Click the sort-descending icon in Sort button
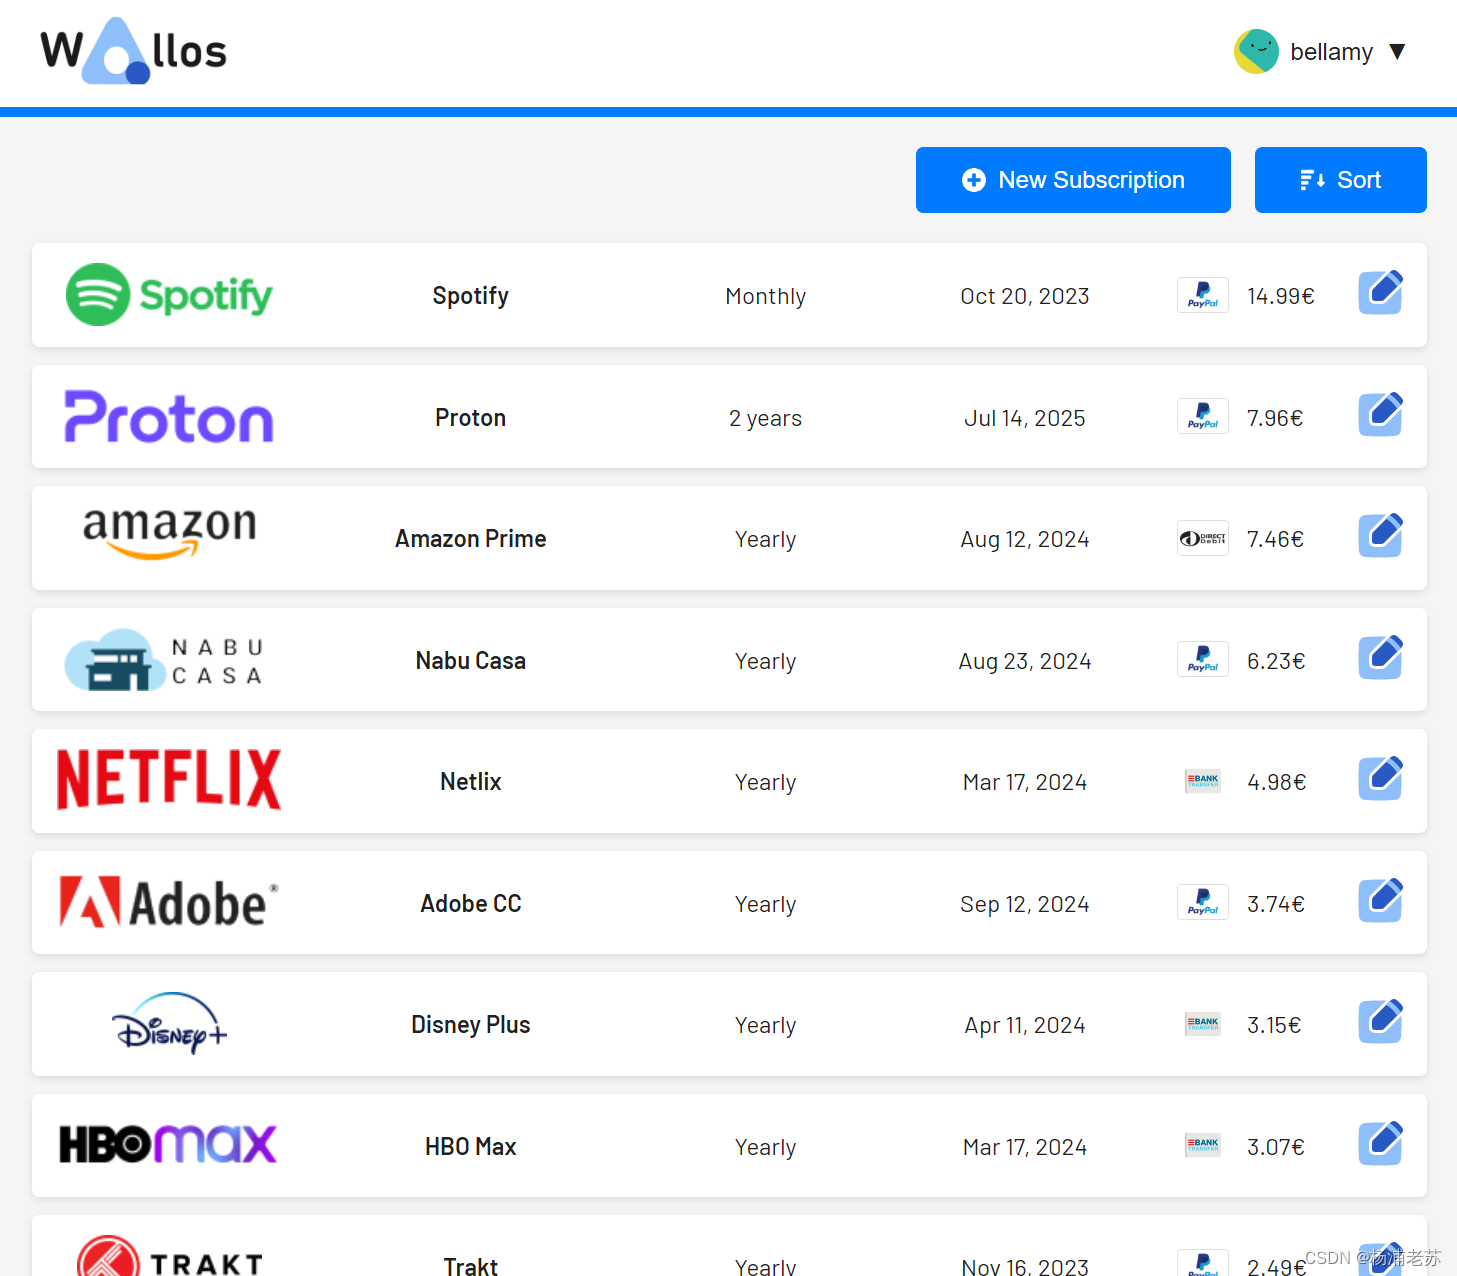The width and height of the screenshot is (1457, 1276). [x=1312, y=180]
